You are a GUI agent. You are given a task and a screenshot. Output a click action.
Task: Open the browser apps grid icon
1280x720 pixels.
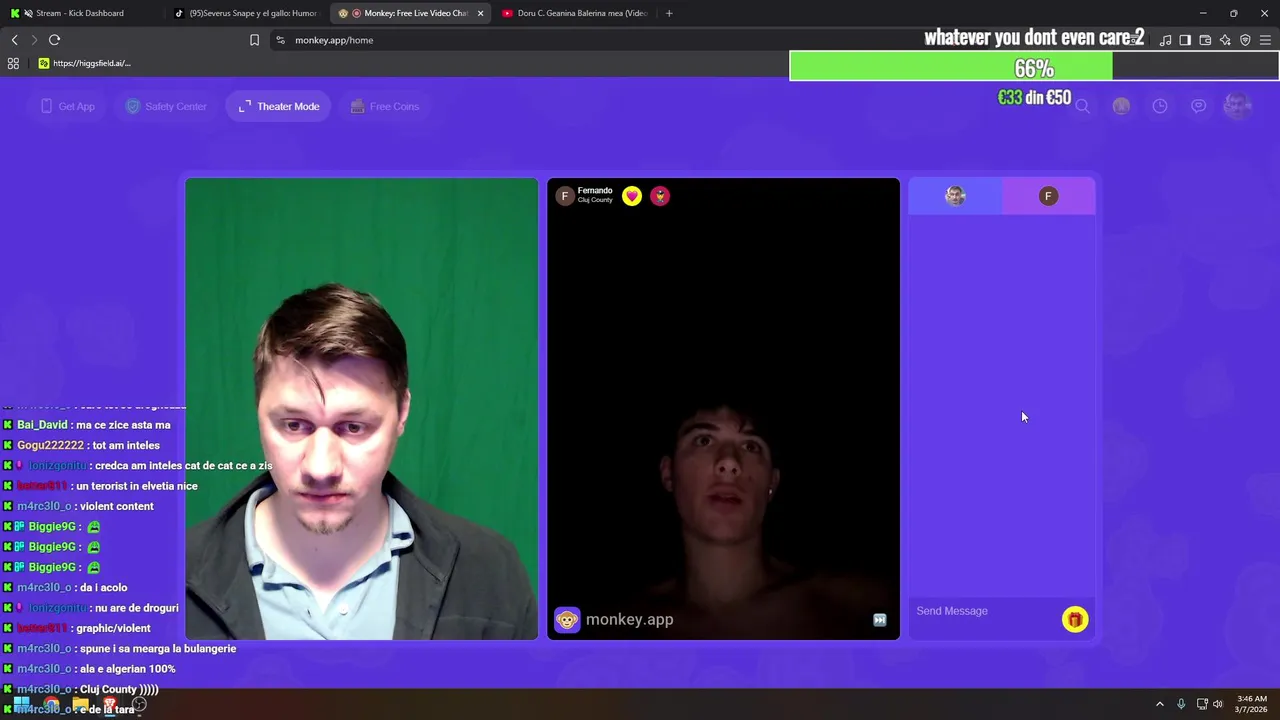[13, 63]
